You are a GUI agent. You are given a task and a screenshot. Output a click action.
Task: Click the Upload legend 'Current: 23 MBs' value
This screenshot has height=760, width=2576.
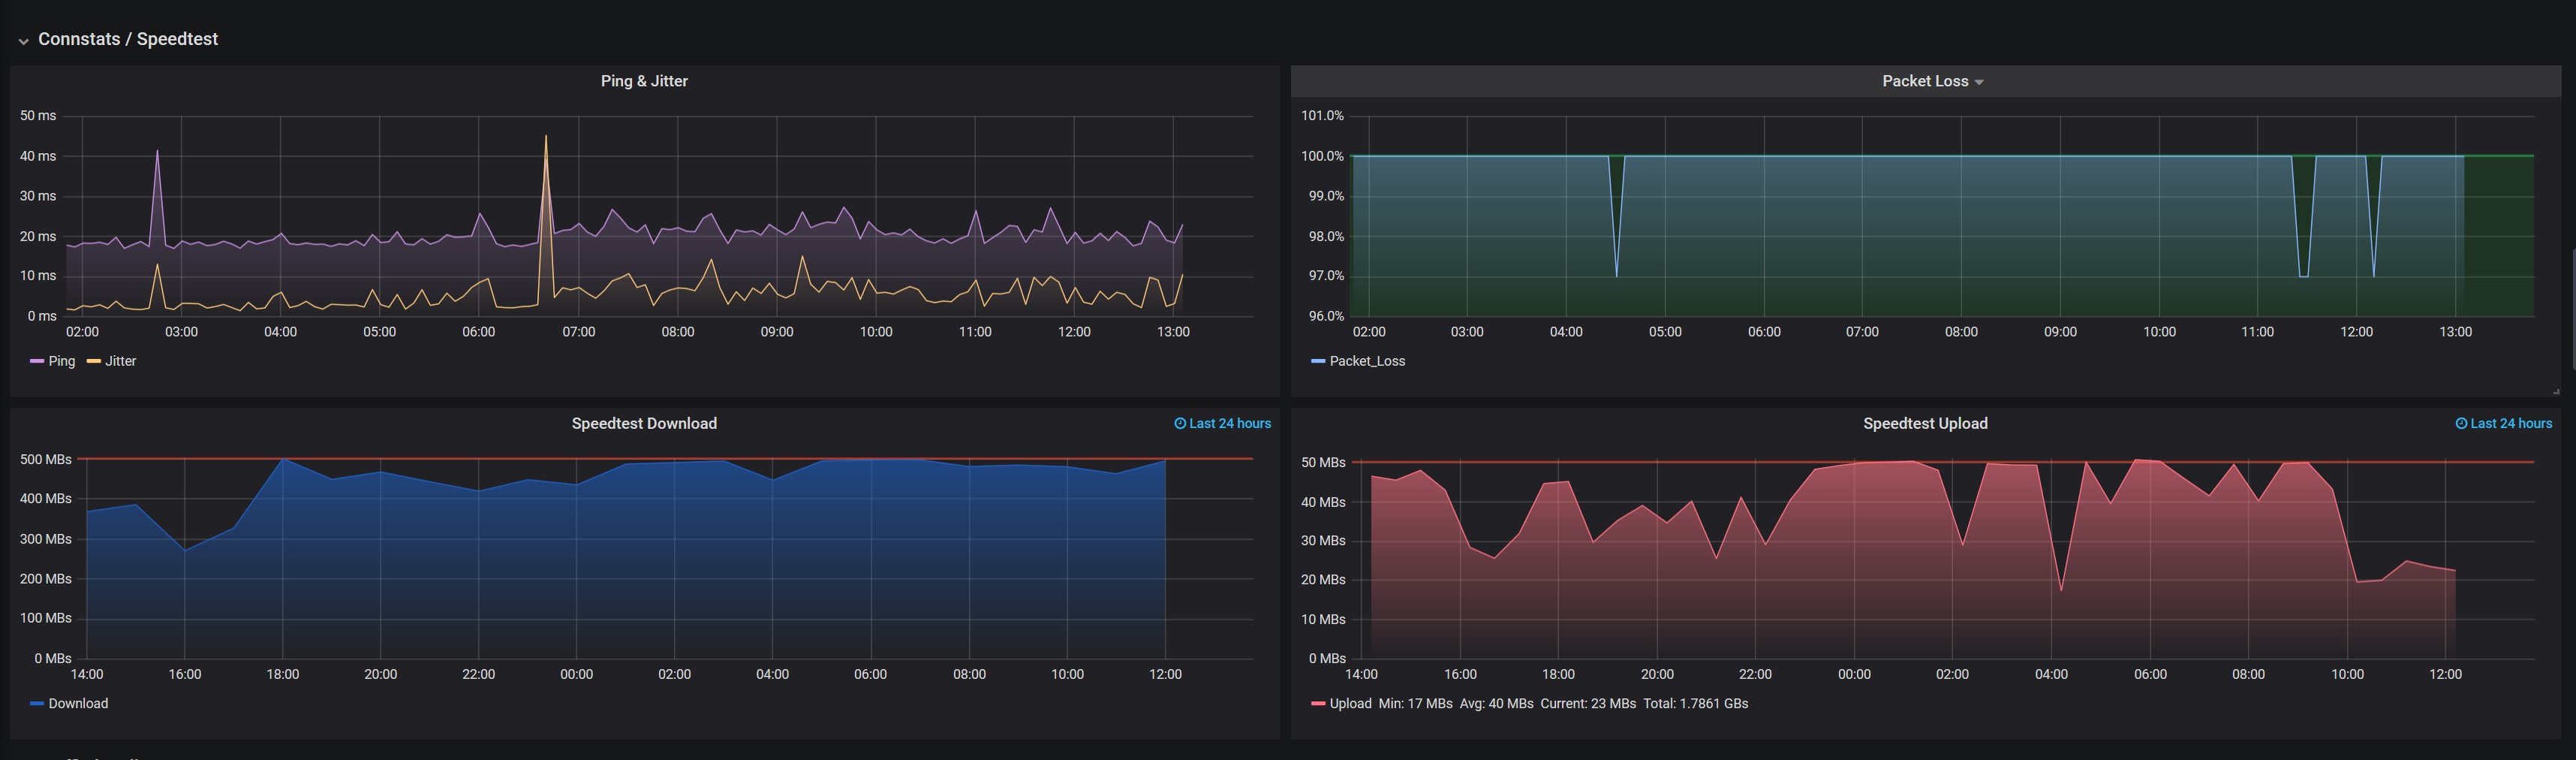(1588, 703)
